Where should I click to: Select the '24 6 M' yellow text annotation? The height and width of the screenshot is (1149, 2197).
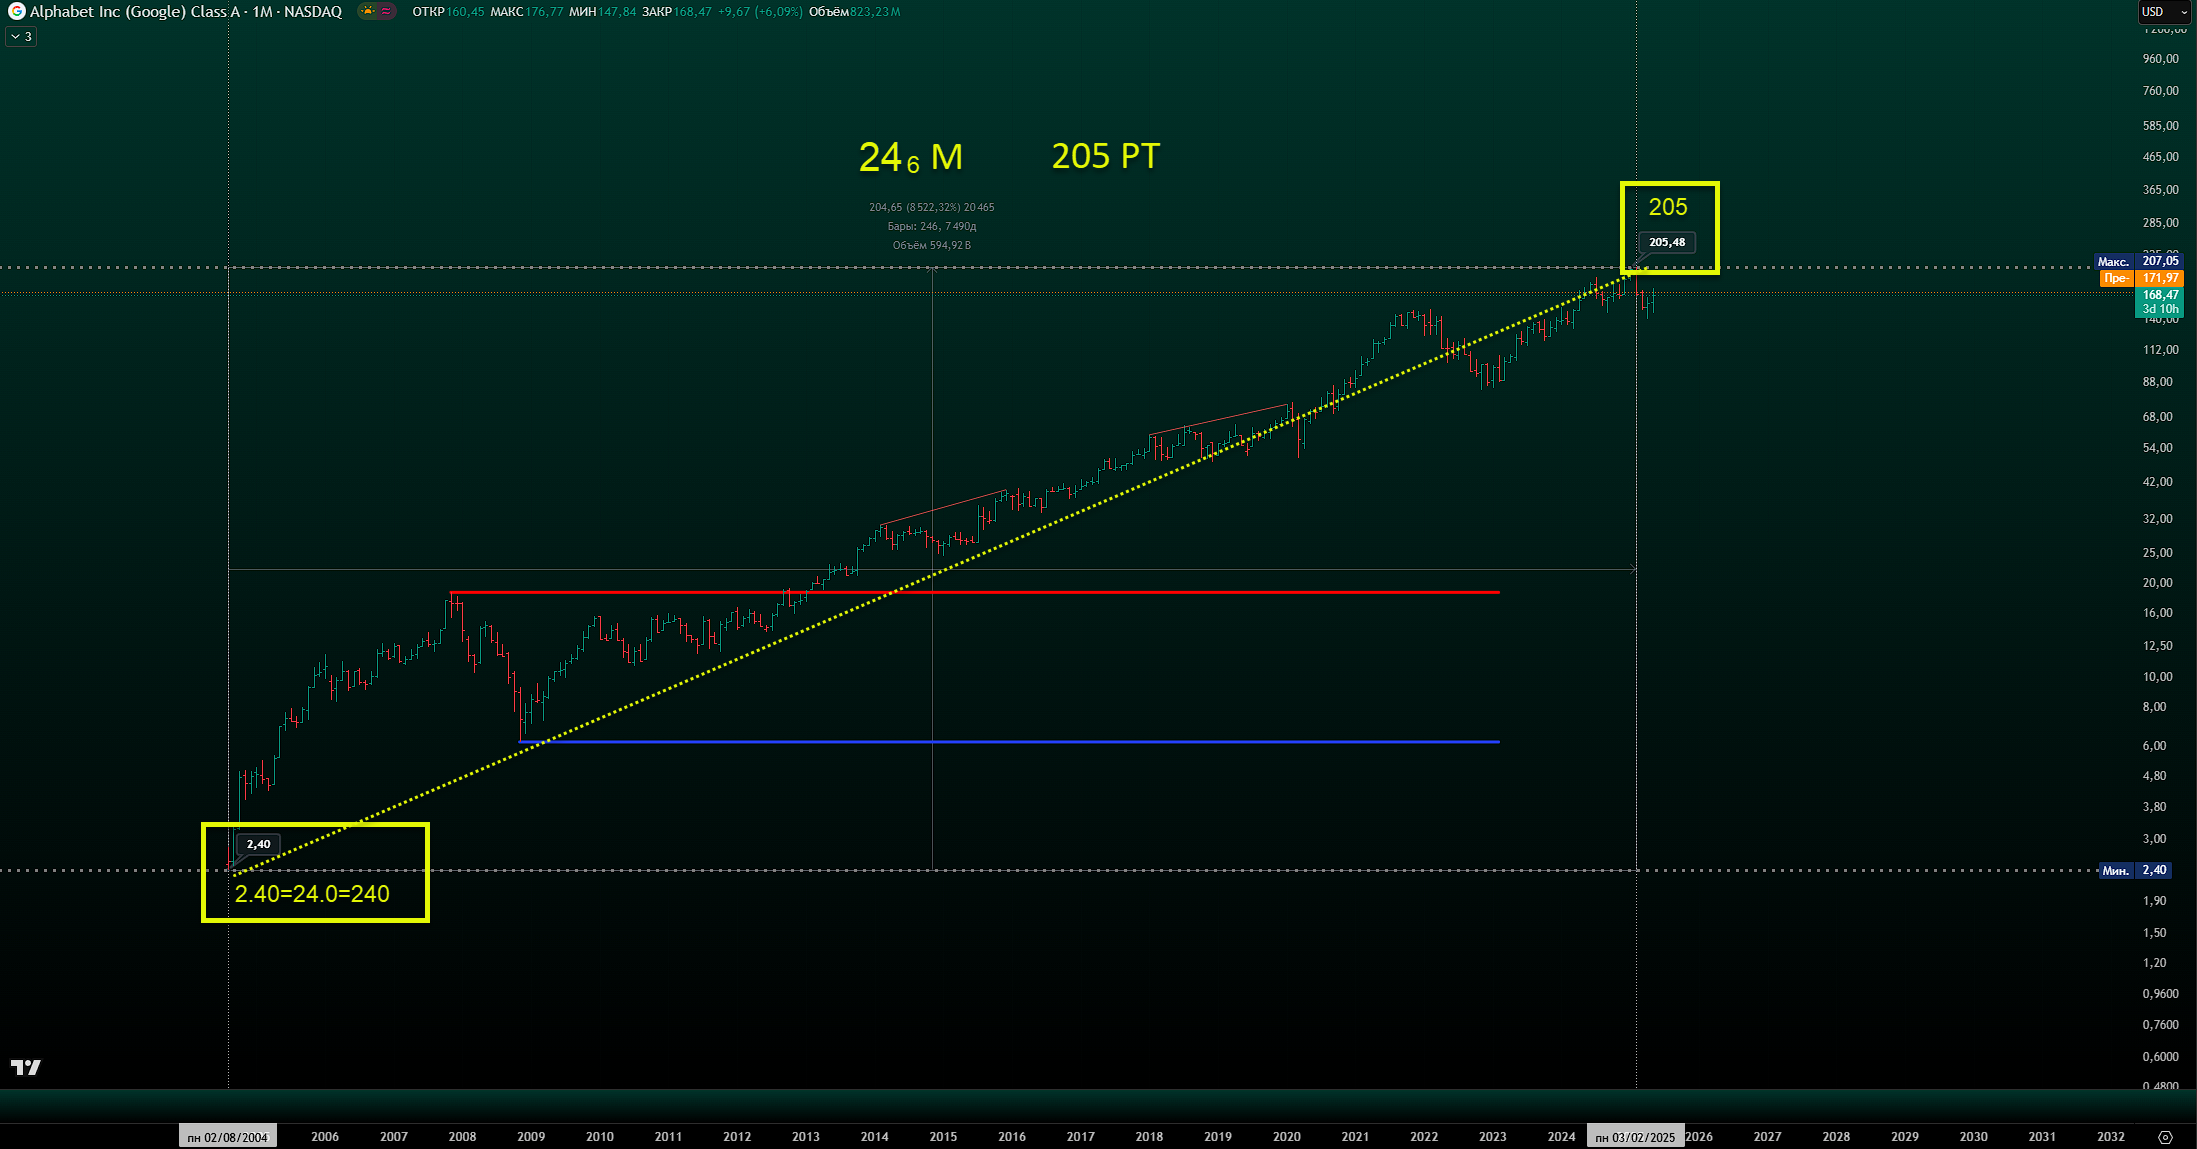point(910,157)
